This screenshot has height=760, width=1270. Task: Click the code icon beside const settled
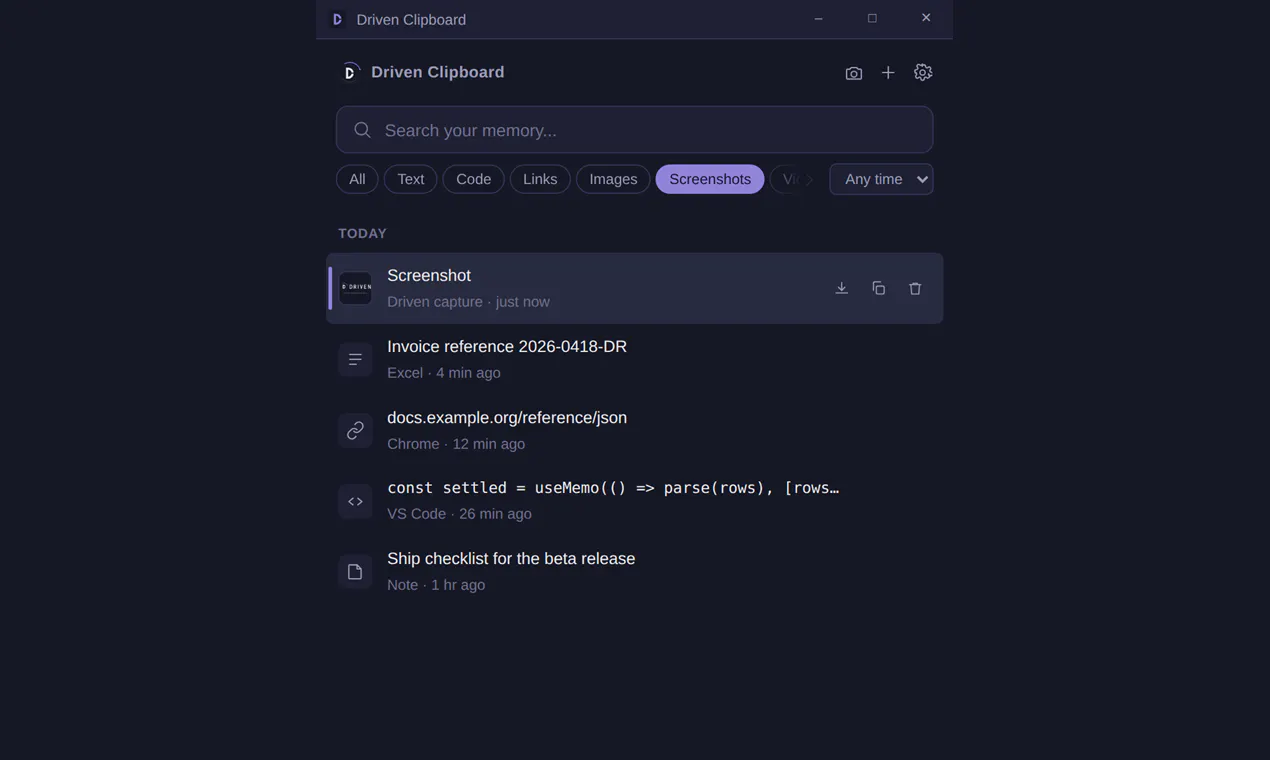coord(355,501)
